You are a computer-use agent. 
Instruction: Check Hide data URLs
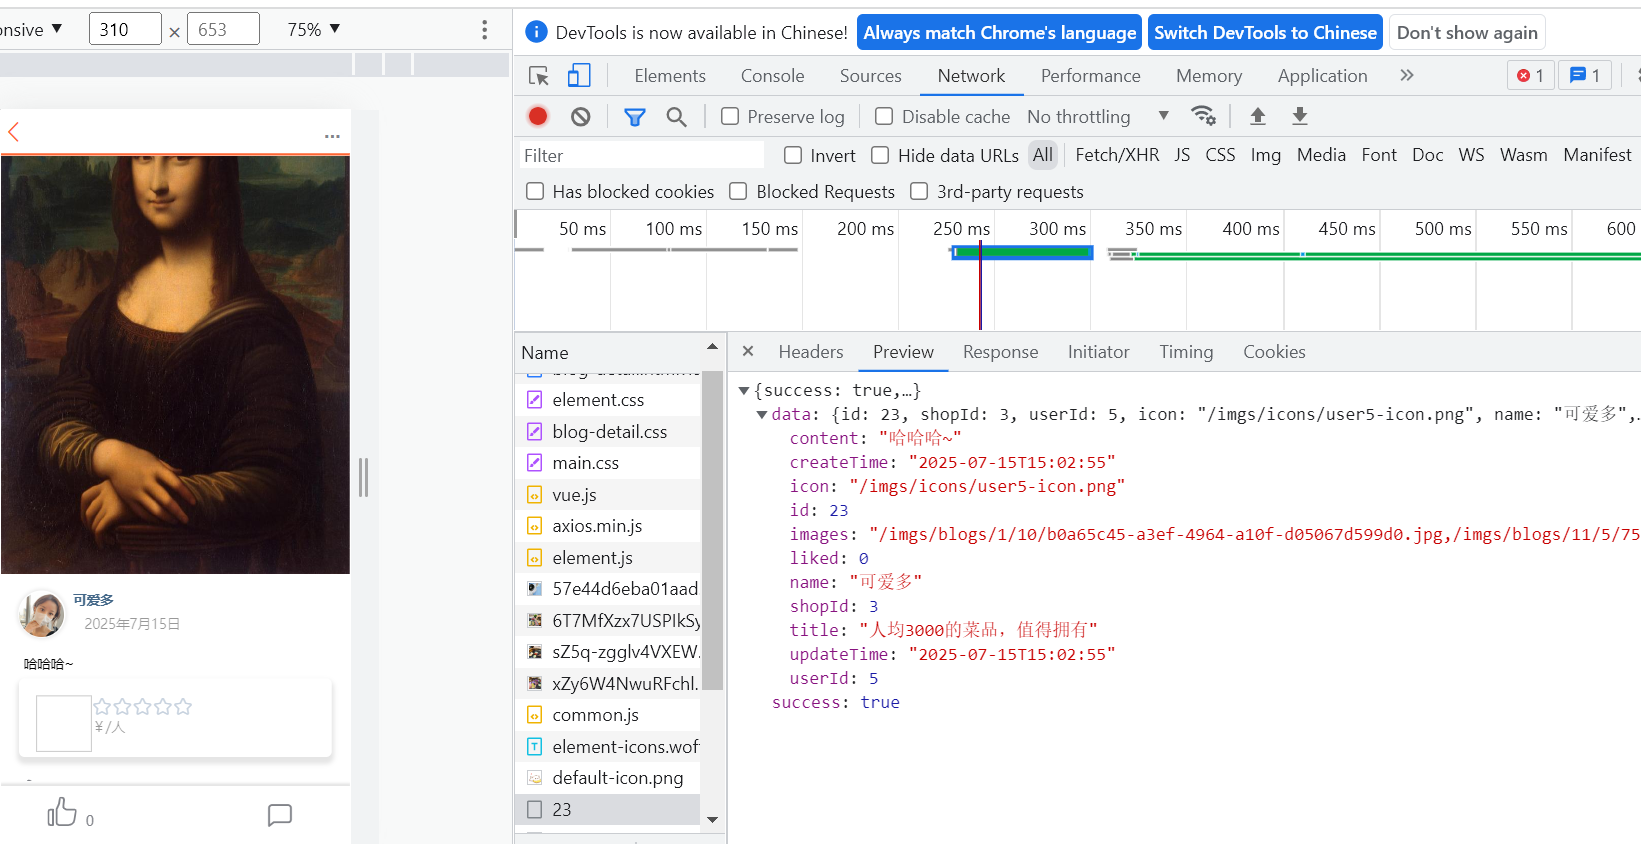pos(880,155)
